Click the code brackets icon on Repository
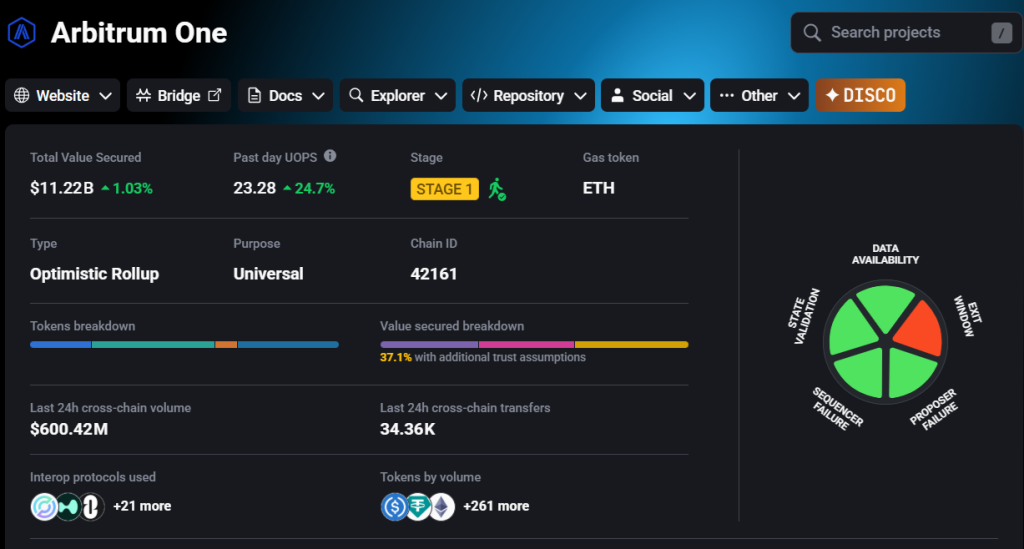The height and width of the screenshot is (549, 1024). (479, 95)
